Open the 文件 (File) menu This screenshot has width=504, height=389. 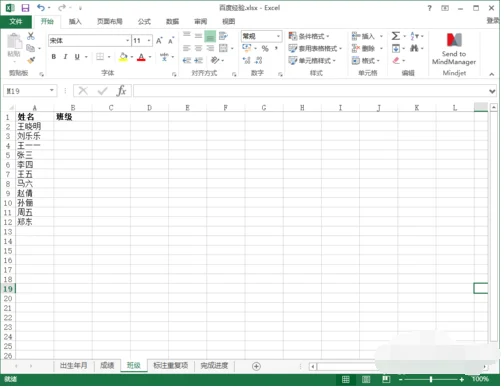click(16, 22)
